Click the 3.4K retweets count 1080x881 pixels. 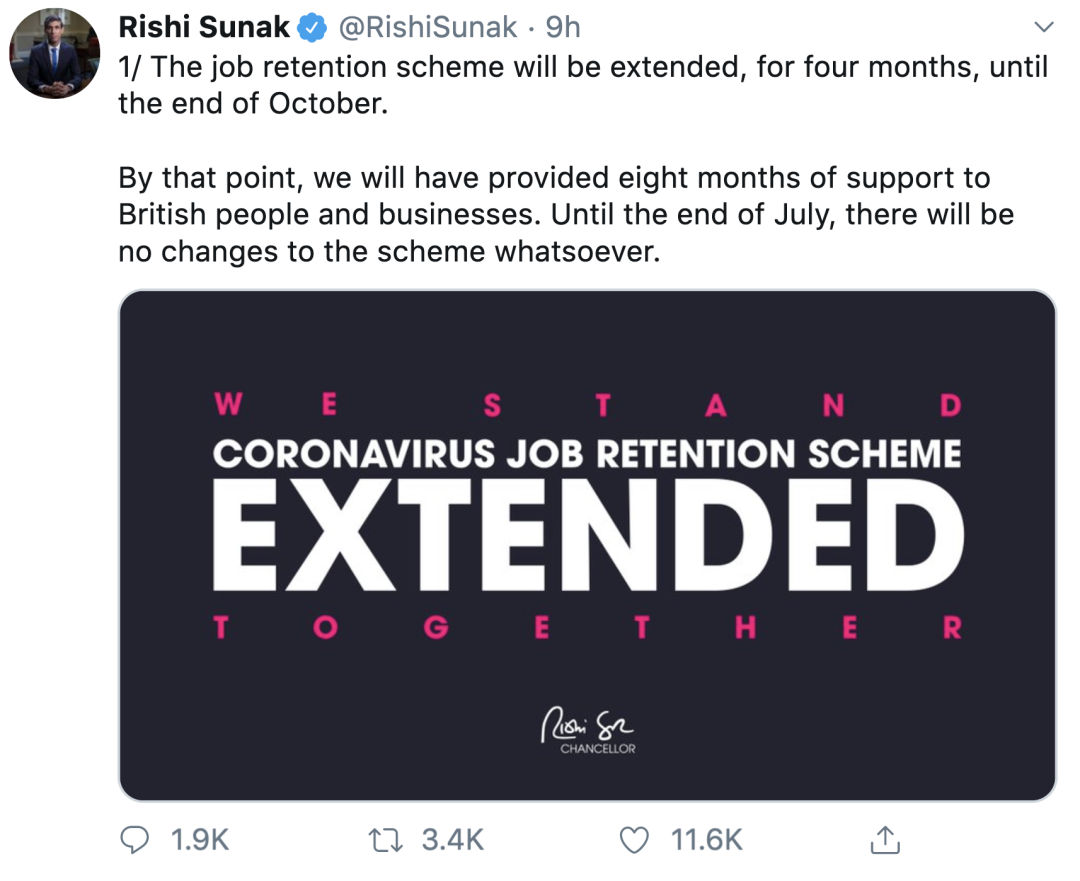(x=452, y=840)
